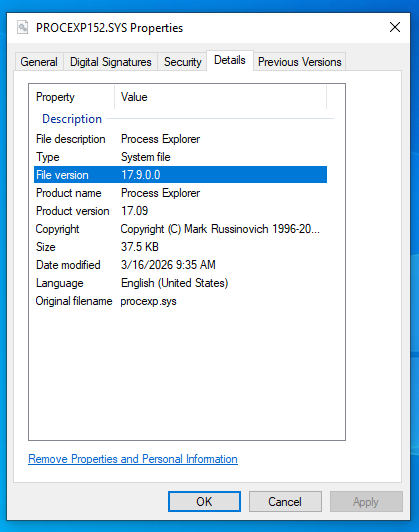The width and height of the screenshot is (419, 532).
Task: Select the highlighted File version row
Action: click(x=180, y=175)
